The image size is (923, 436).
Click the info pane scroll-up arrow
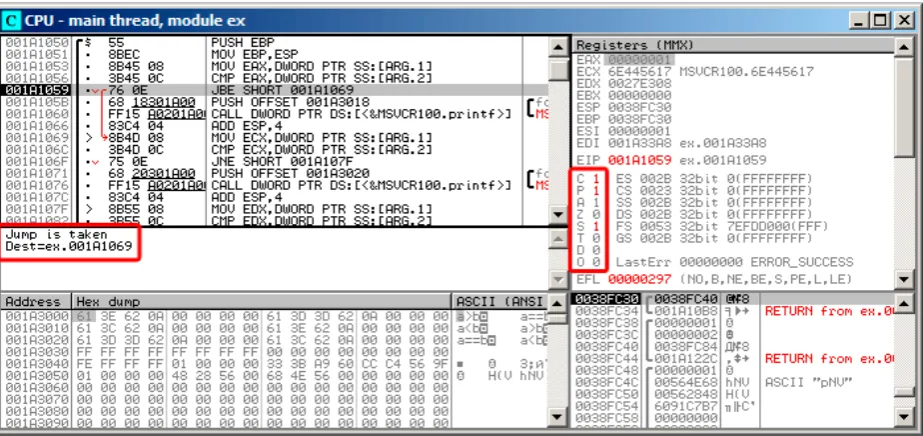(x=557, y=238)
